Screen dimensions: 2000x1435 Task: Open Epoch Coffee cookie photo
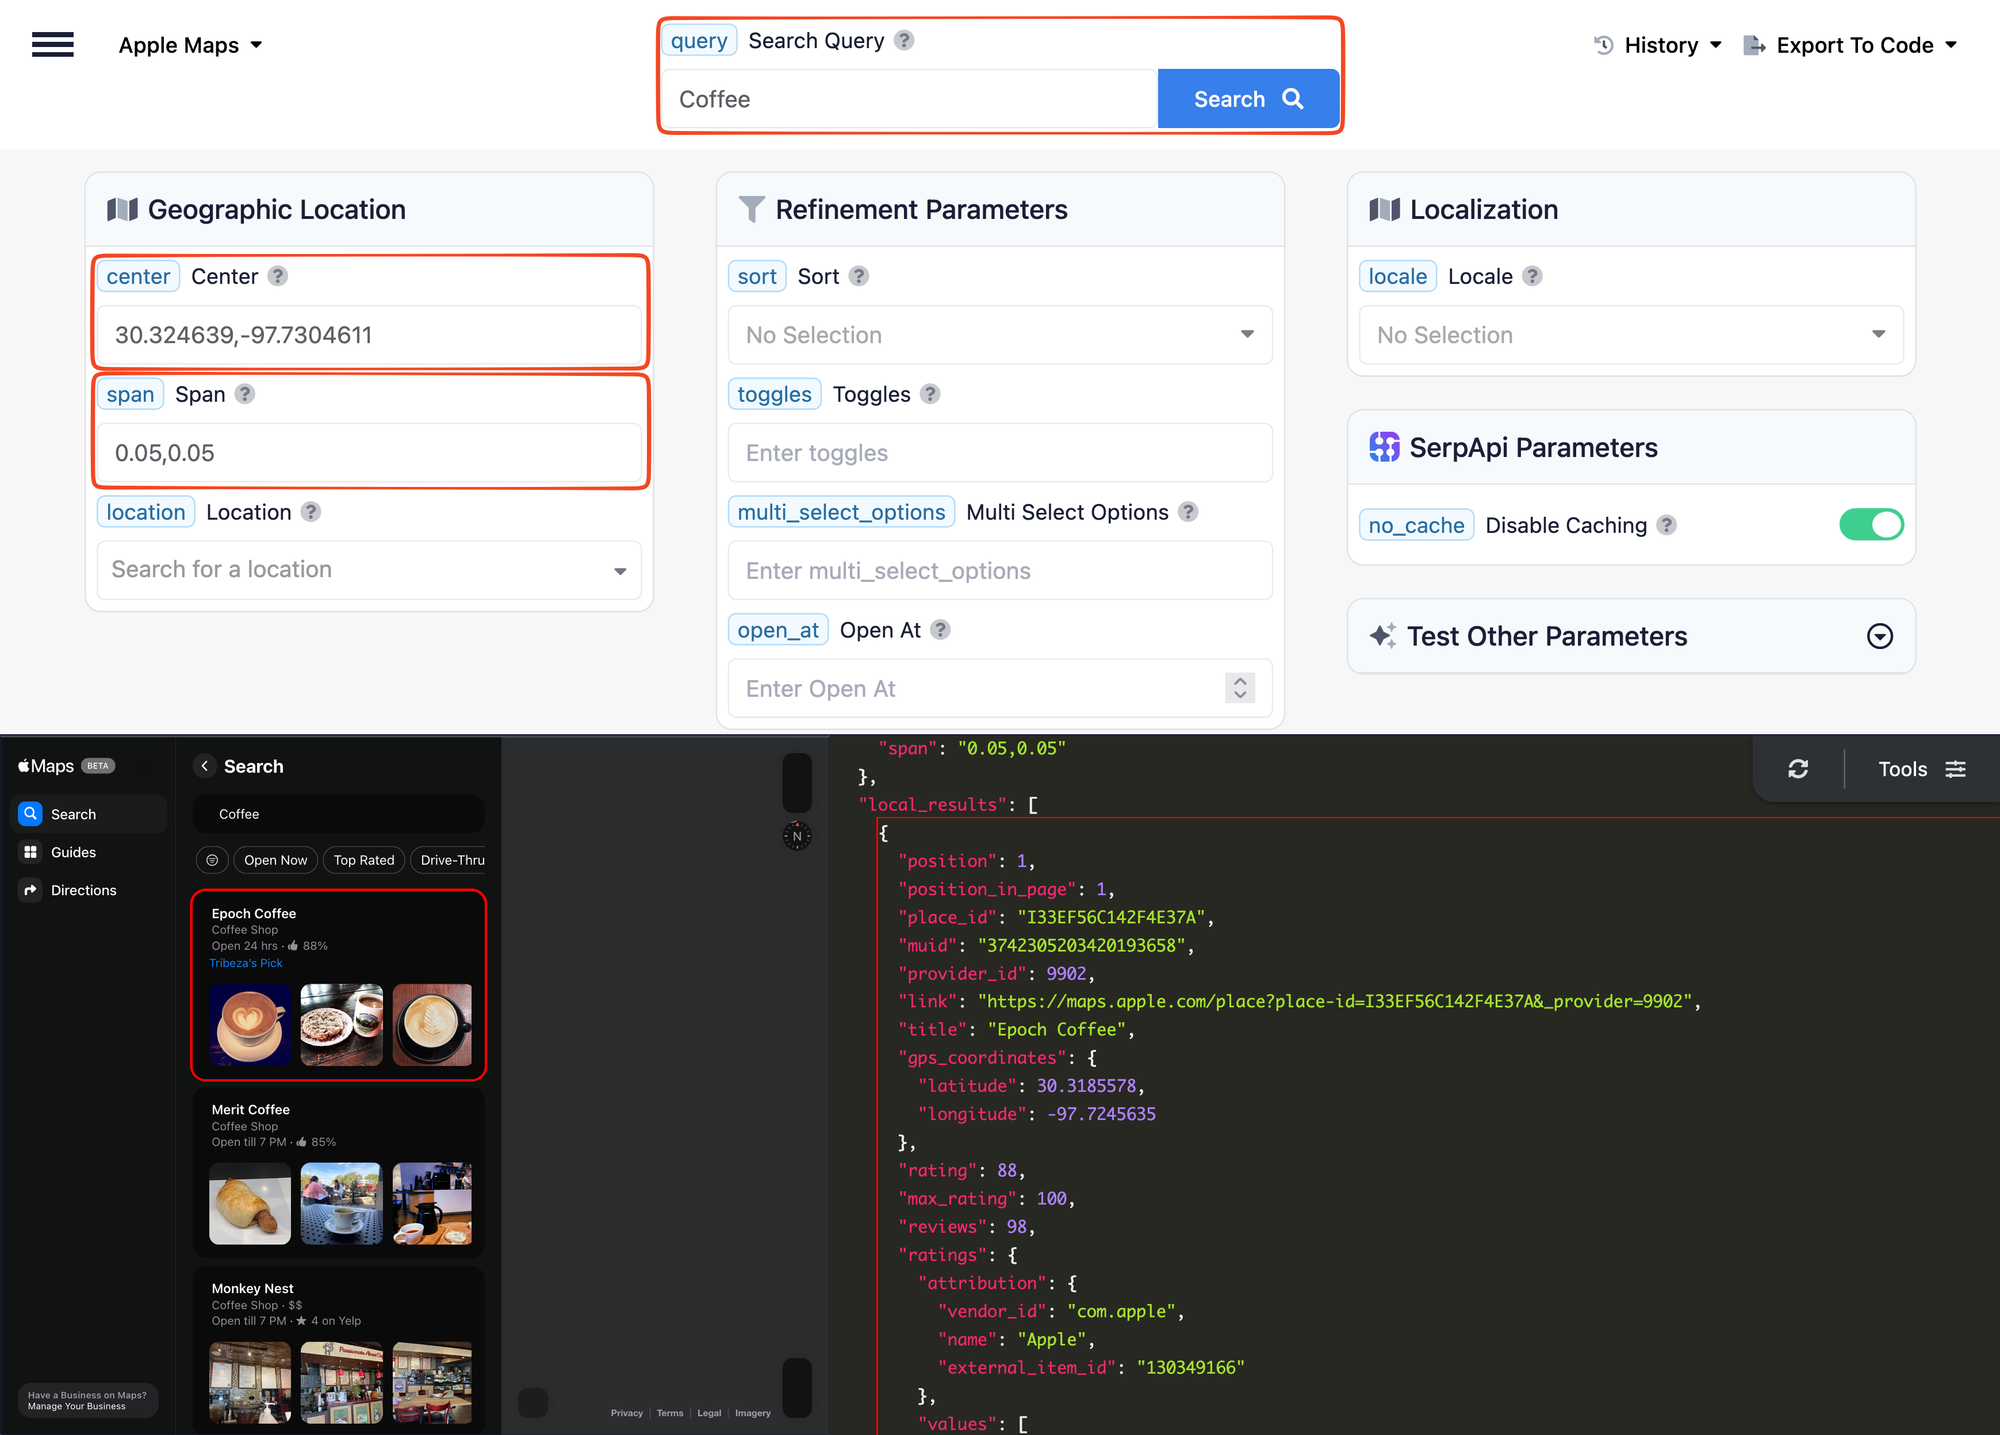pyautogui.click(x=341, y=1024)
